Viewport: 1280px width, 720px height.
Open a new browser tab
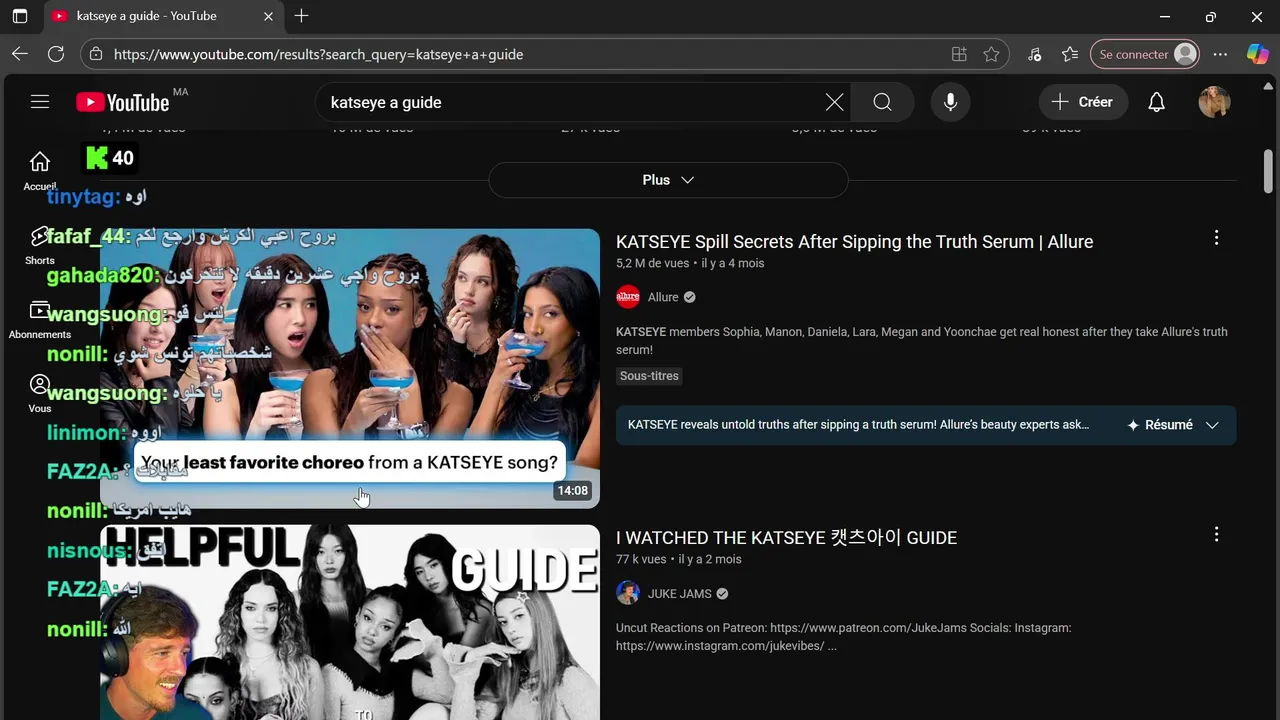click(x=301, y=16)
